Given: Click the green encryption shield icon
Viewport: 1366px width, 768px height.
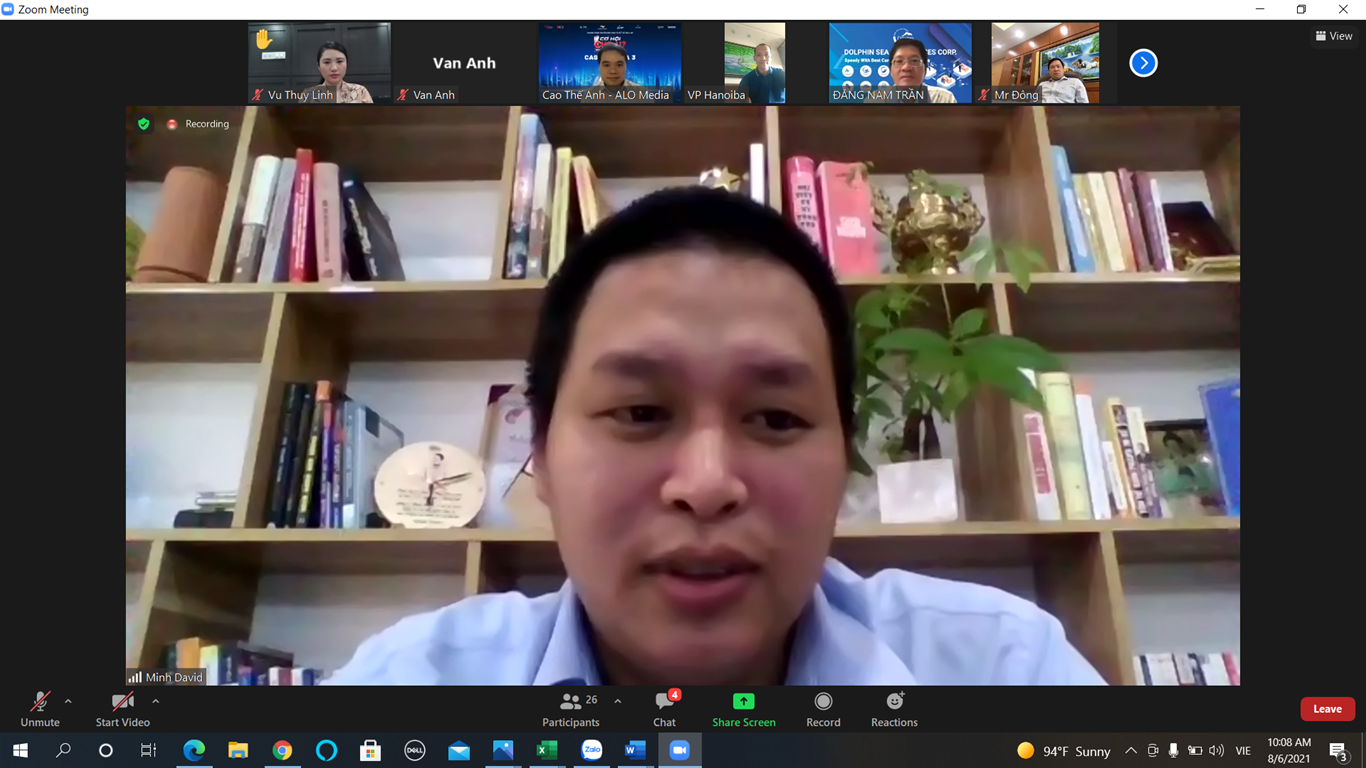Looking at the screenshot, I should pyautogui.click(x=144, y=124).
